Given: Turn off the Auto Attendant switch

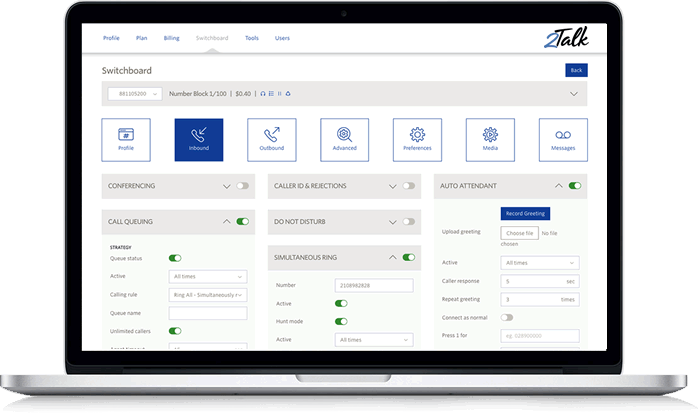Looking at the screenshot, I should (x=575, y=186).
